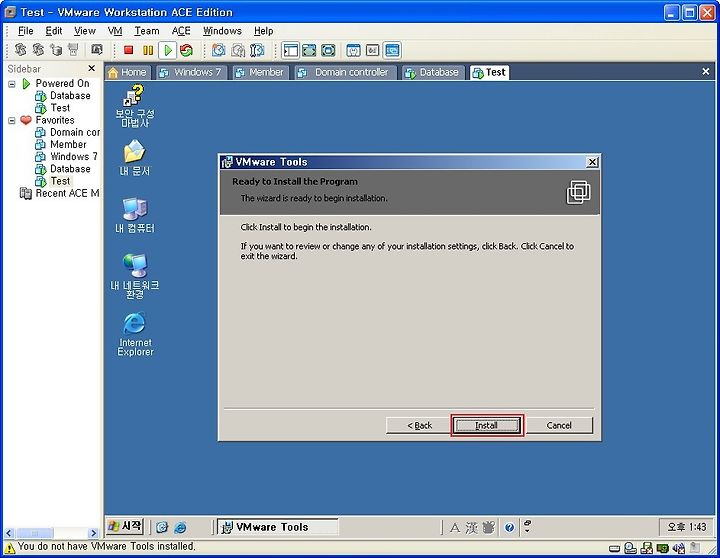Click the last highlighted toolbar view icon
Screen dimensions: 720x558
[x=392, y=50]
